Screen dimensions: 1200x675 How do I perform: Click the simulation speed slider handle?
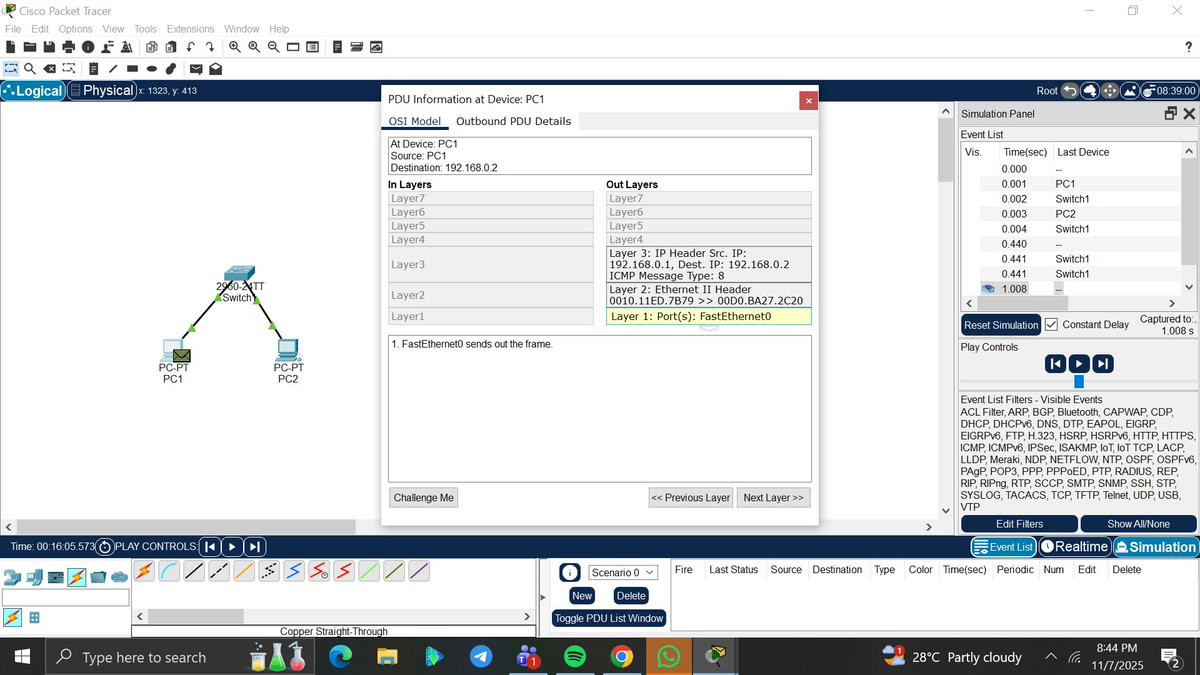[1079, 382]
